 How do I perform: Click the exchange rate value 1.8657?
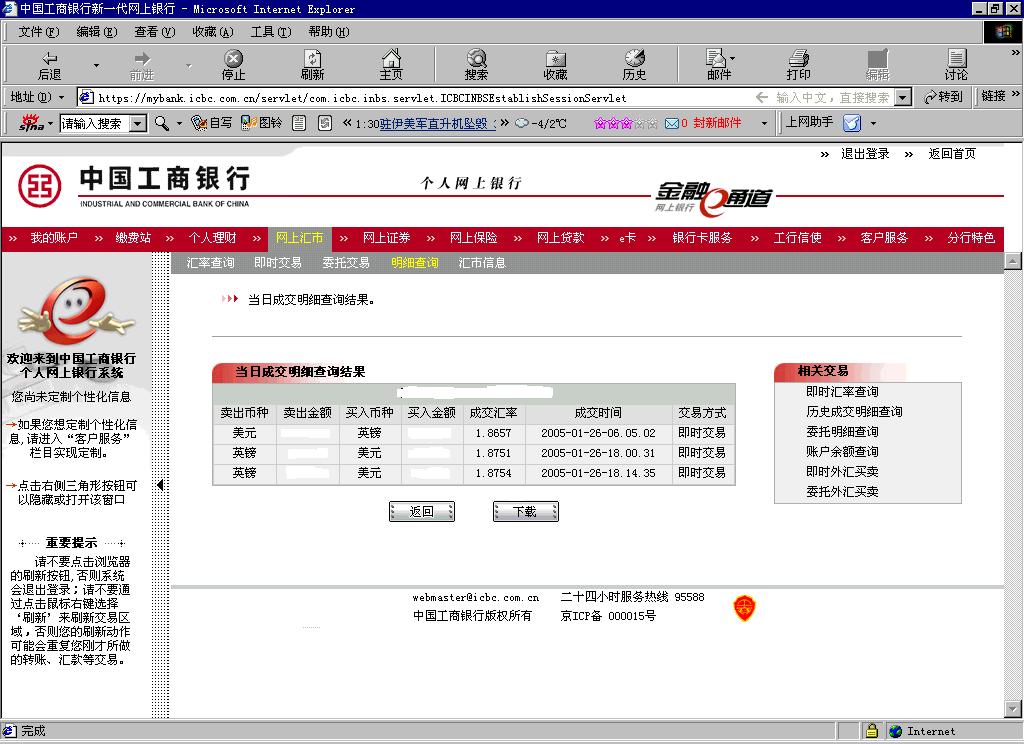click(493, 433)
